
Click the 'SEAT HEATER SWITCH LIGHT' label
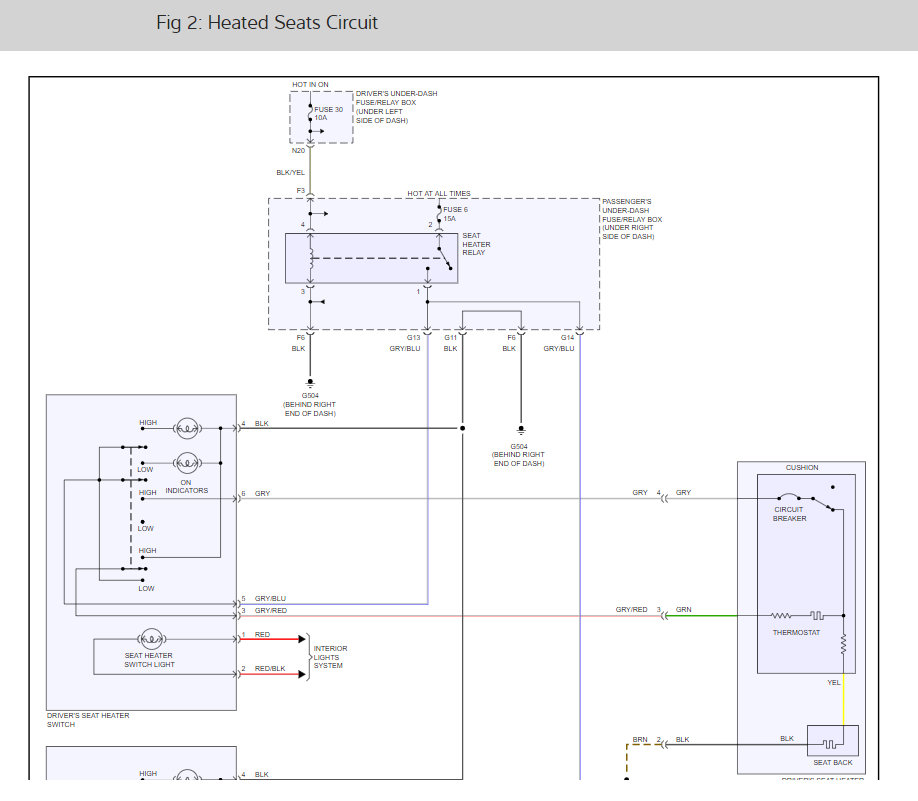(149, 660)
